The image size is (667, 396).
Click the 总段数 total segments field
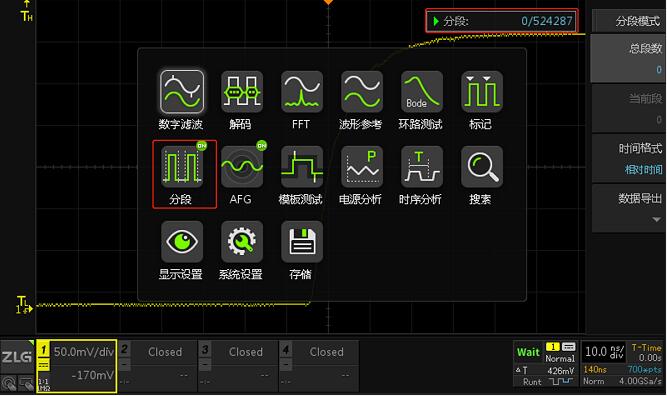click(x=629, y=59)
